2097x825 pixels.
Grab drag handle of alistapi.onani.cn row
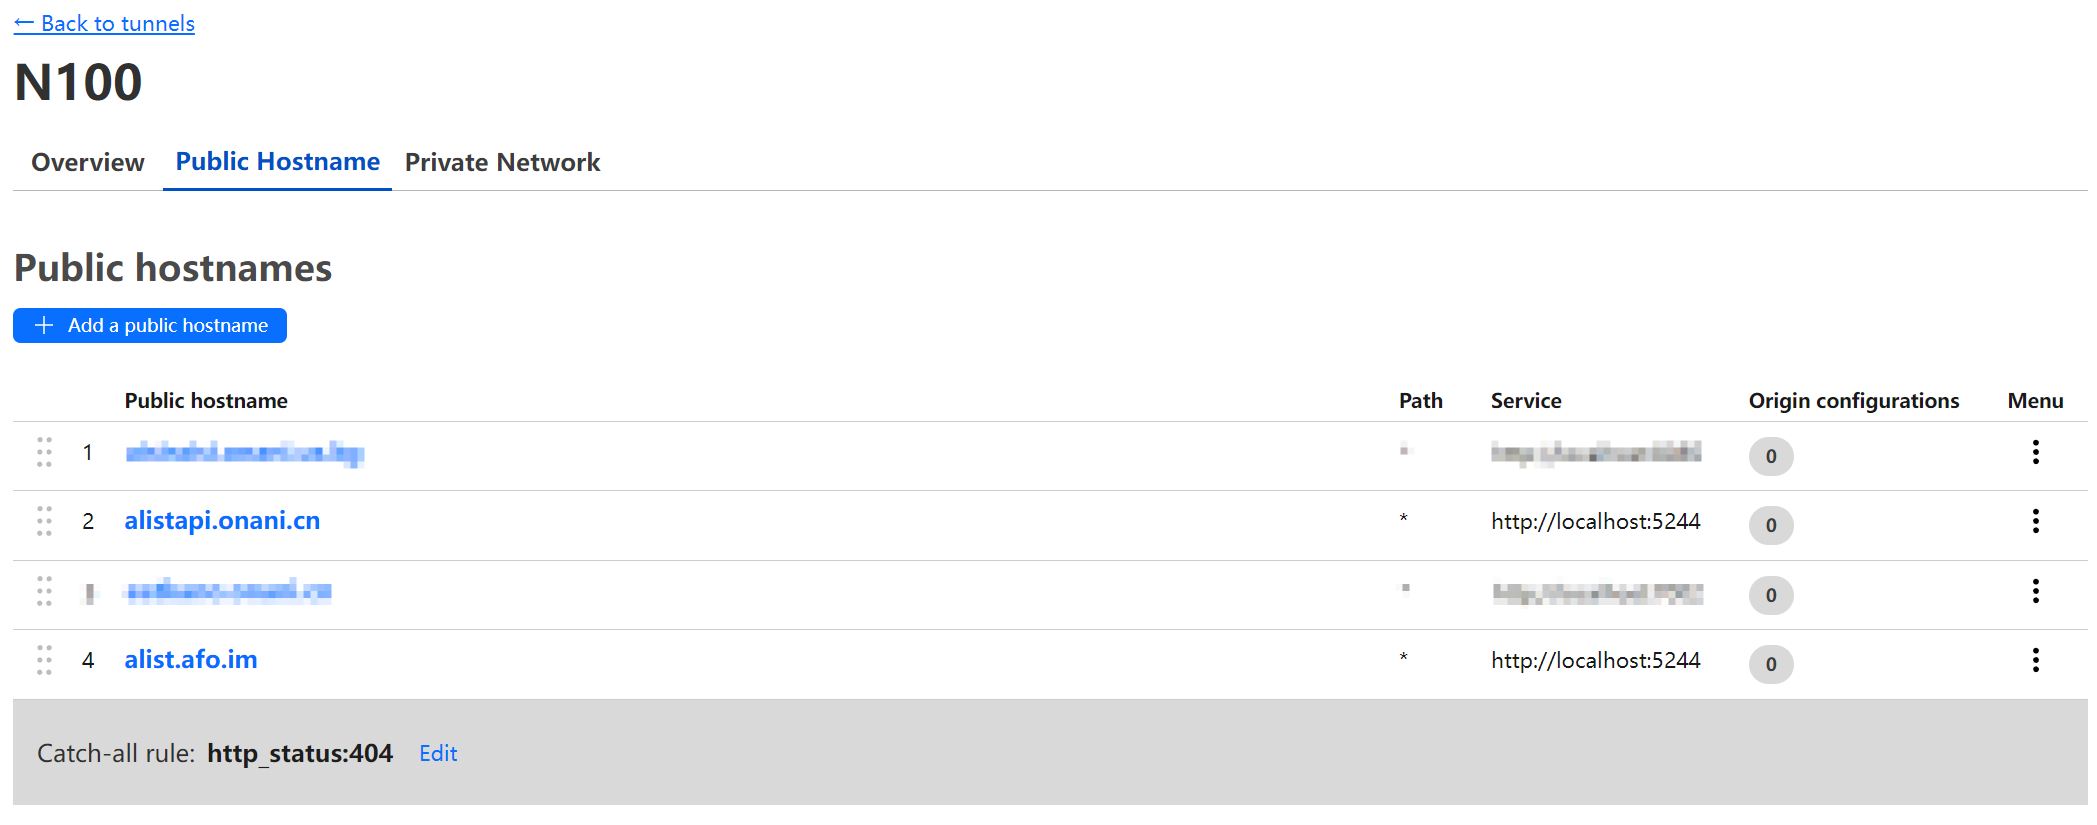pyautogui.click(x=44, y=521)
